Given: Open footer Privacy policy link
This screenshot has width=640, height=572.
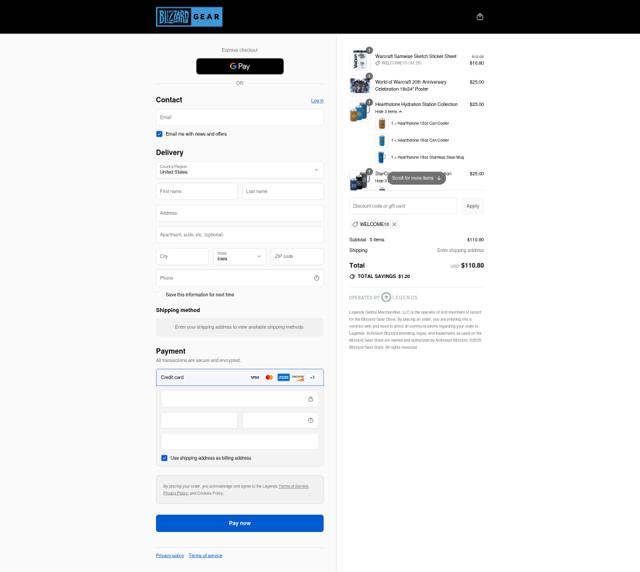Looking at the screenshot, I should [x=170, y=556].
